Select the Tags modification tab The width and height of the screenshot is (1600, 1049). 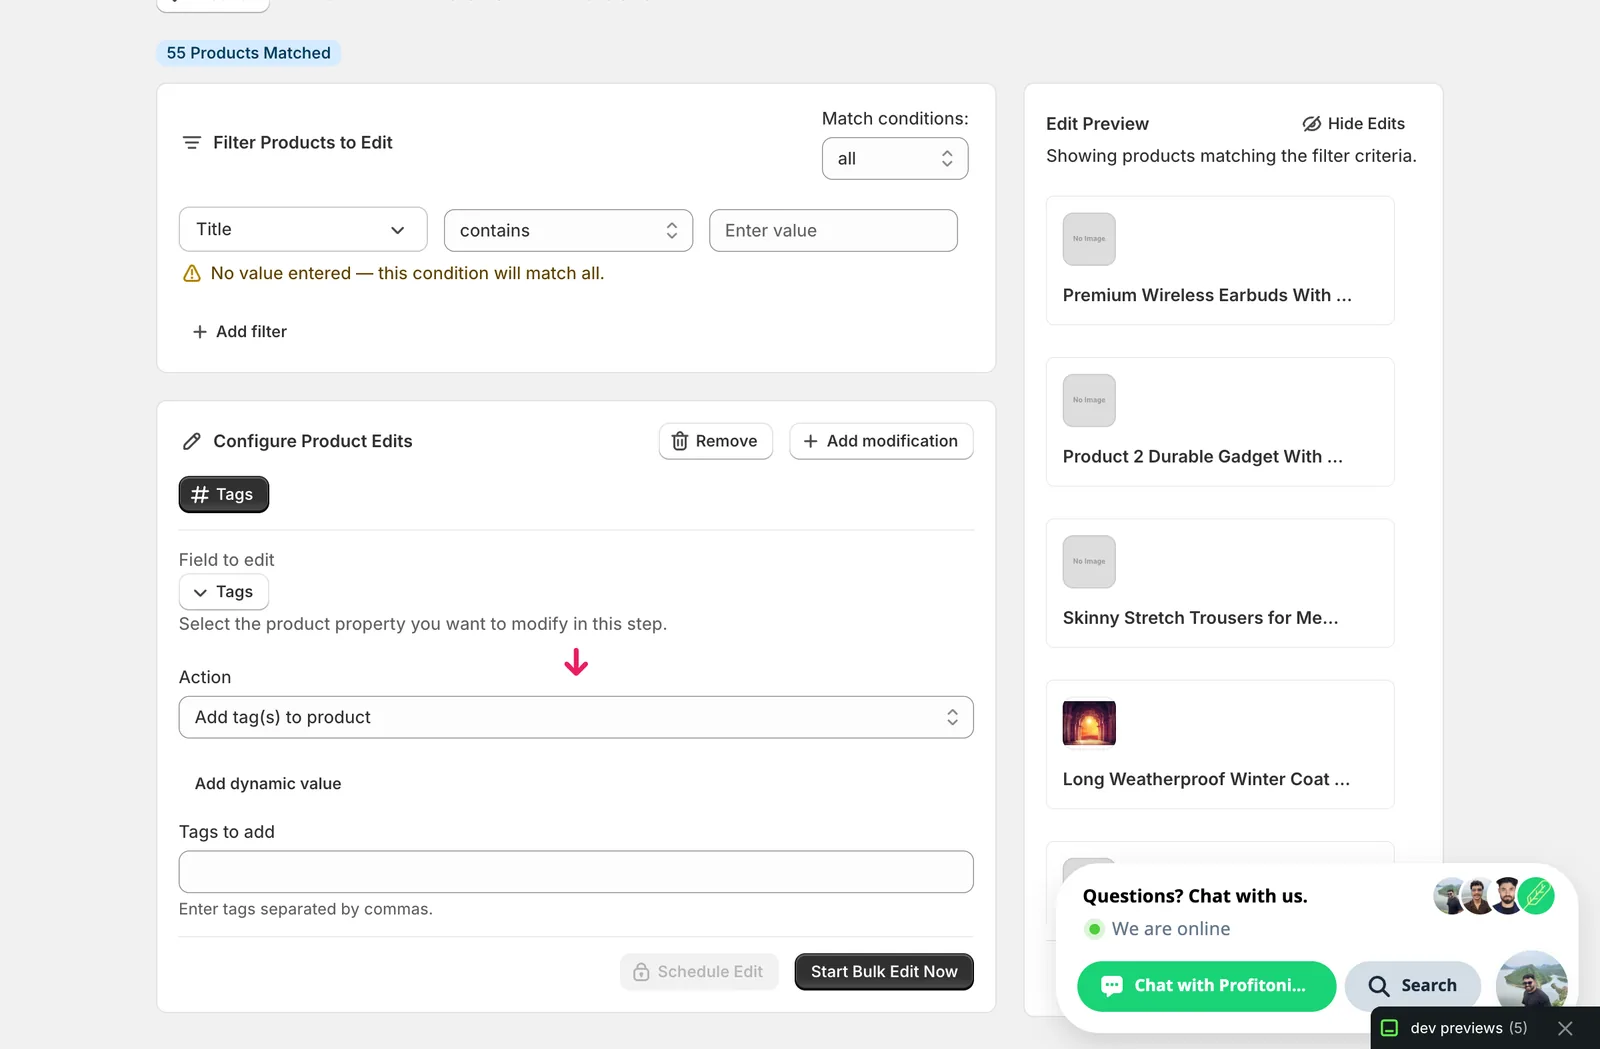tap(224, 494)
